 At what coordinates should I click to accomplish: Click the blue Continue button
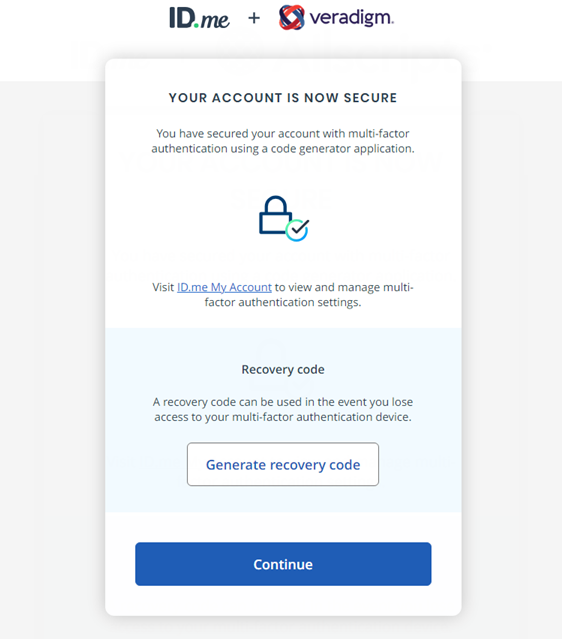(283, 564)
